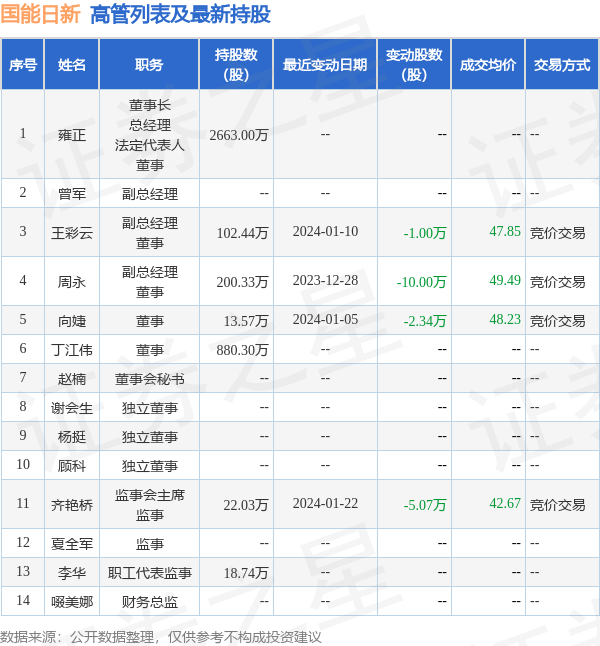Image resolution: width=600 pixels, height=646 pixels.
Task: Click the name 赵楠
Action: pyautogui.click(x=72, y=379)
